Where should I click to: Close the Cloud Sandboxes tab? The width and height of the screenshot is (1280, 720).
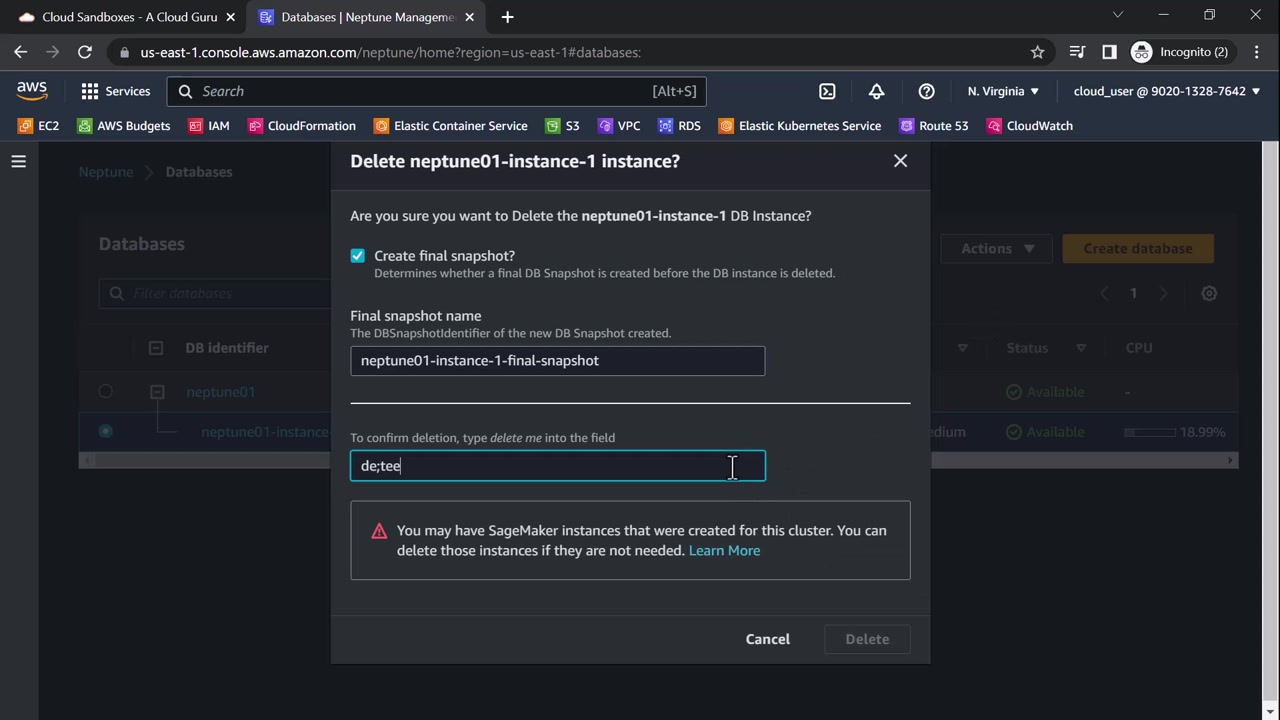[x=231, y=17]
